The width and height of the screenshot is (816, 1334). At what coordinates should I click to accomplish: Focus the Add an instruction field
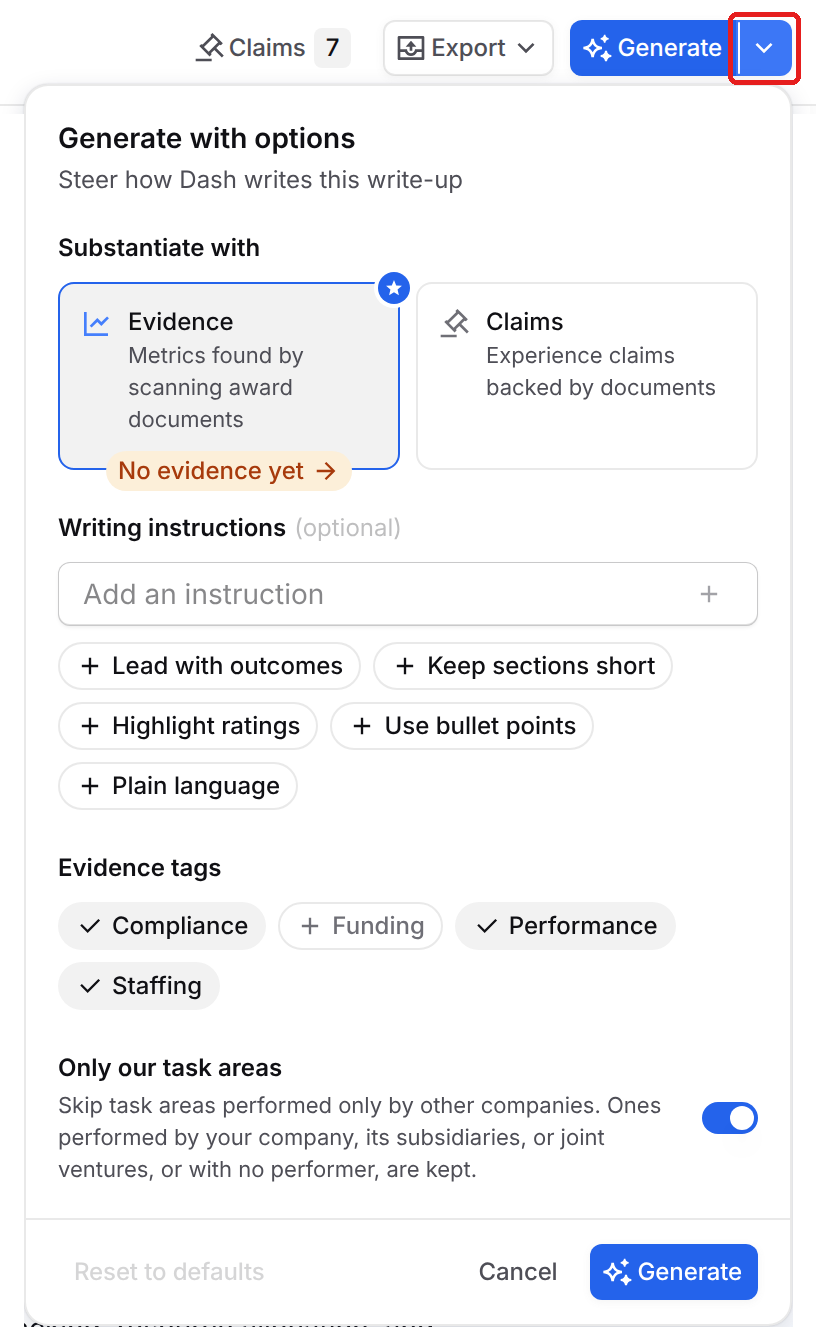pyautogui.click(x=408, y=594)
